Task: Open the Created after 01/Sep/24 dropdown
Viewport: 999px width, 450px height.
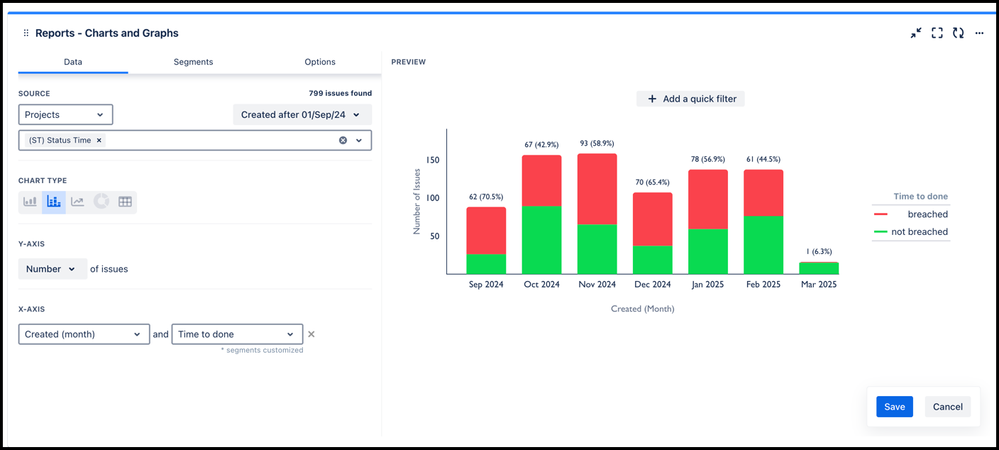Action: 302,115
